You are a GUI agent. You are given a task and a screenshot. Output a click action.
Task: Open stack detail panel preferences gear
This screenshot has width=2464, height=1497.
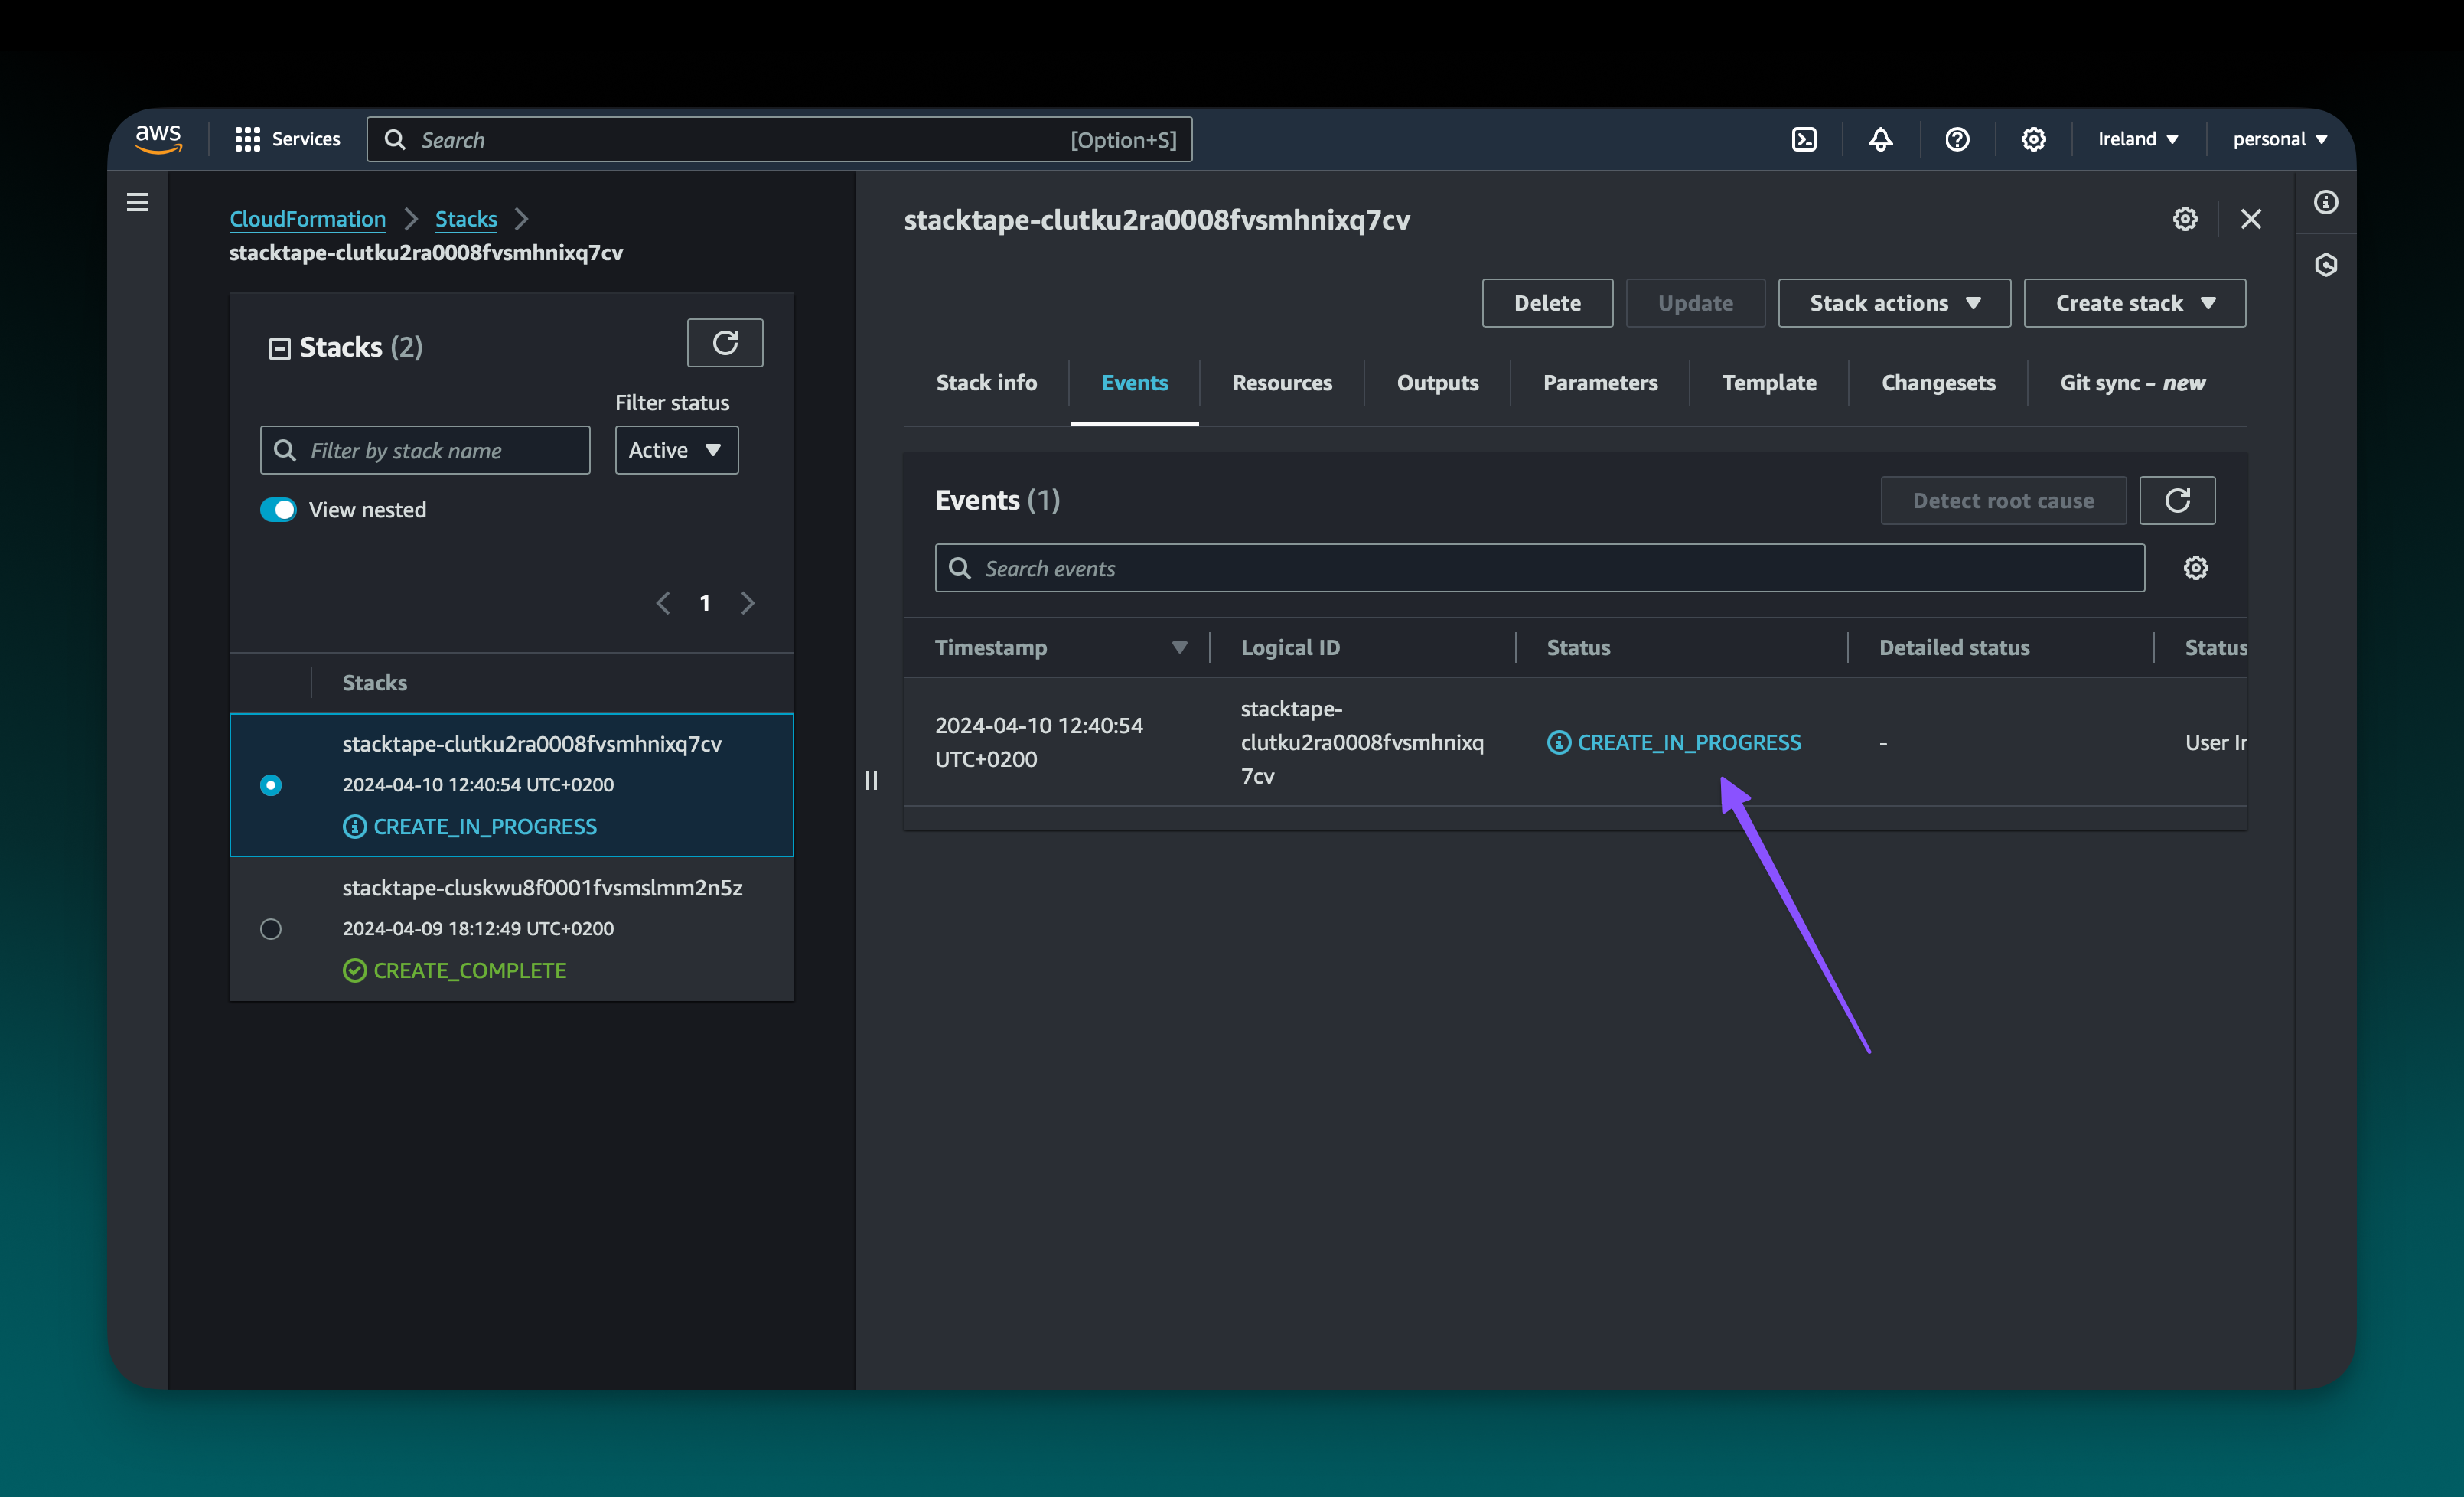click(x=2185, y=219)
